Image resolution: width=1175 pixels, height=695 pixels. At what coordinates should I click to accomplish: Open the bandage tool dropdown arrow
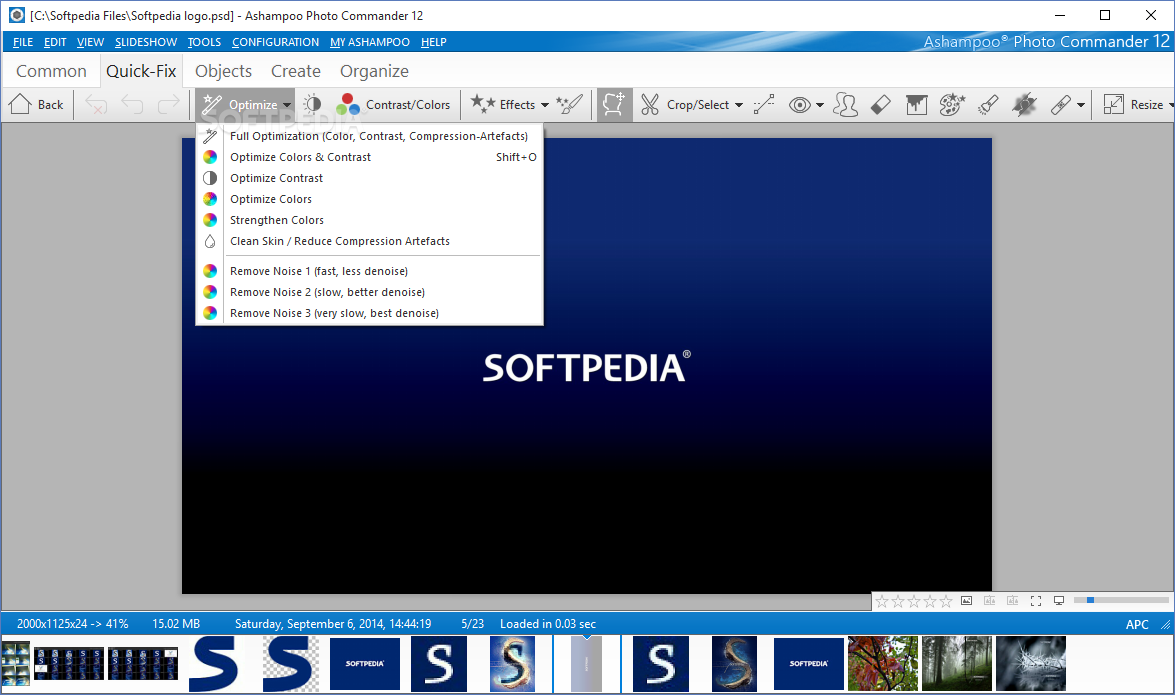pyautogui.click(x=1081, y=105)
